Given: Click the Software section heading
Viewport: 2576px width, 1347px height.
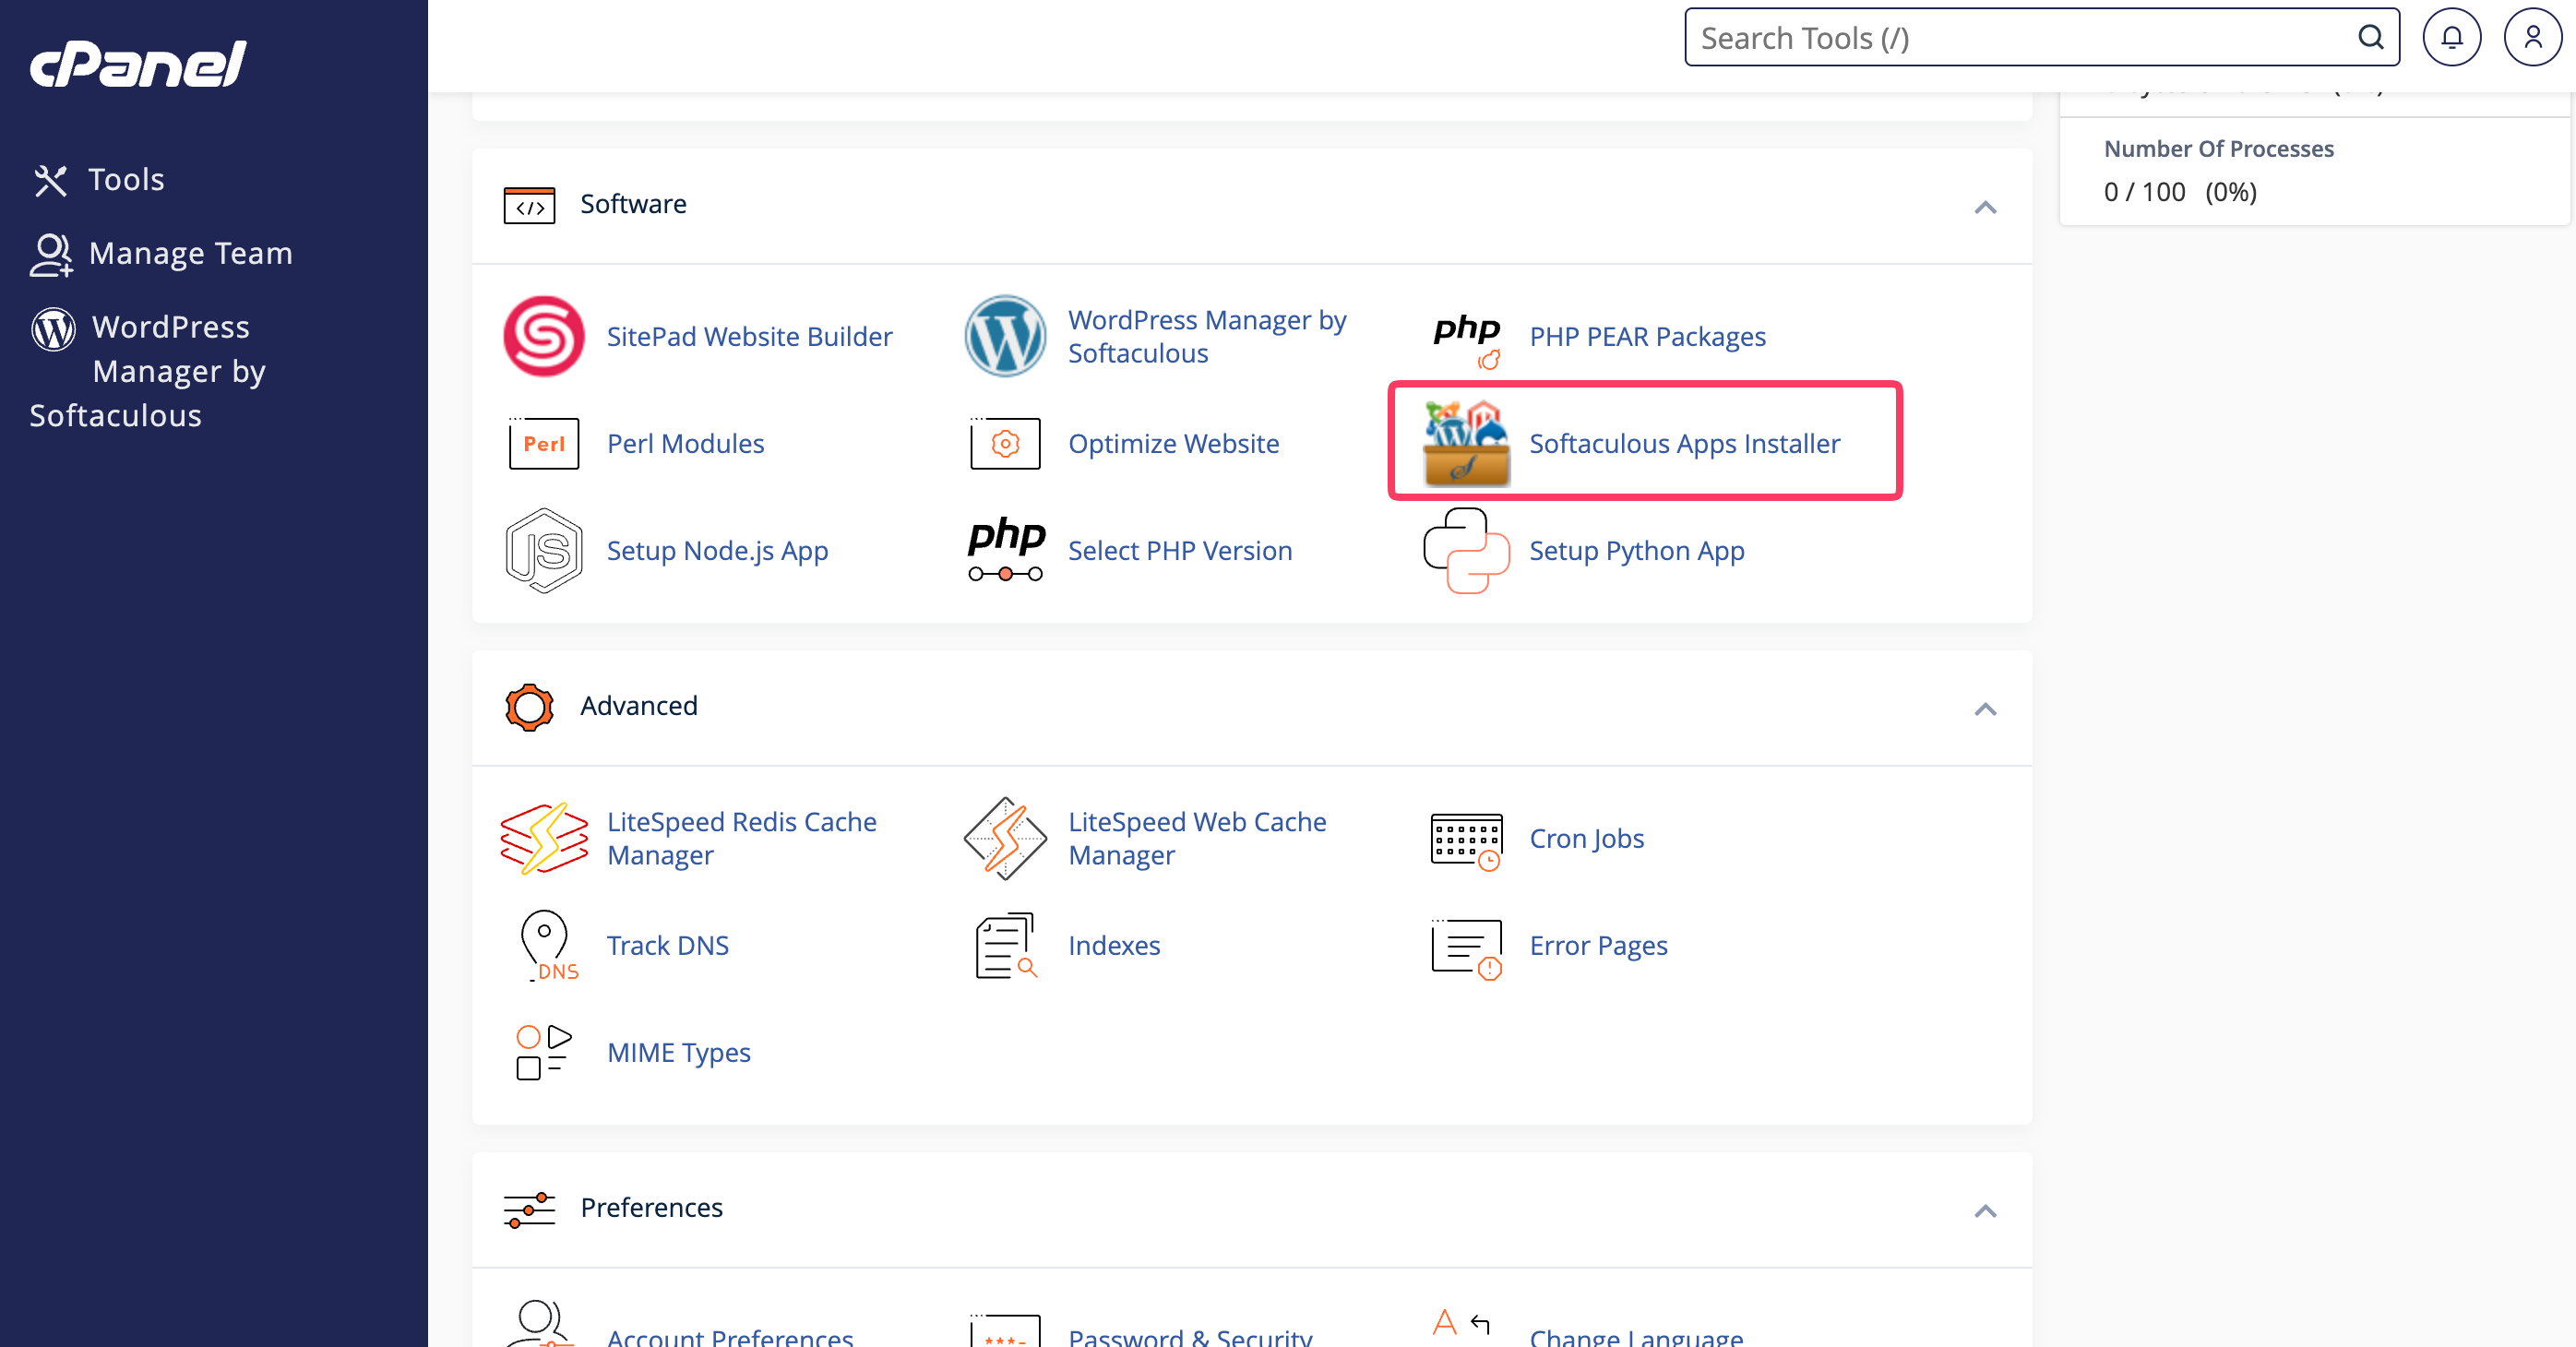Looking at the screenshot, I should pyautogui.click(x=633, y=204).
